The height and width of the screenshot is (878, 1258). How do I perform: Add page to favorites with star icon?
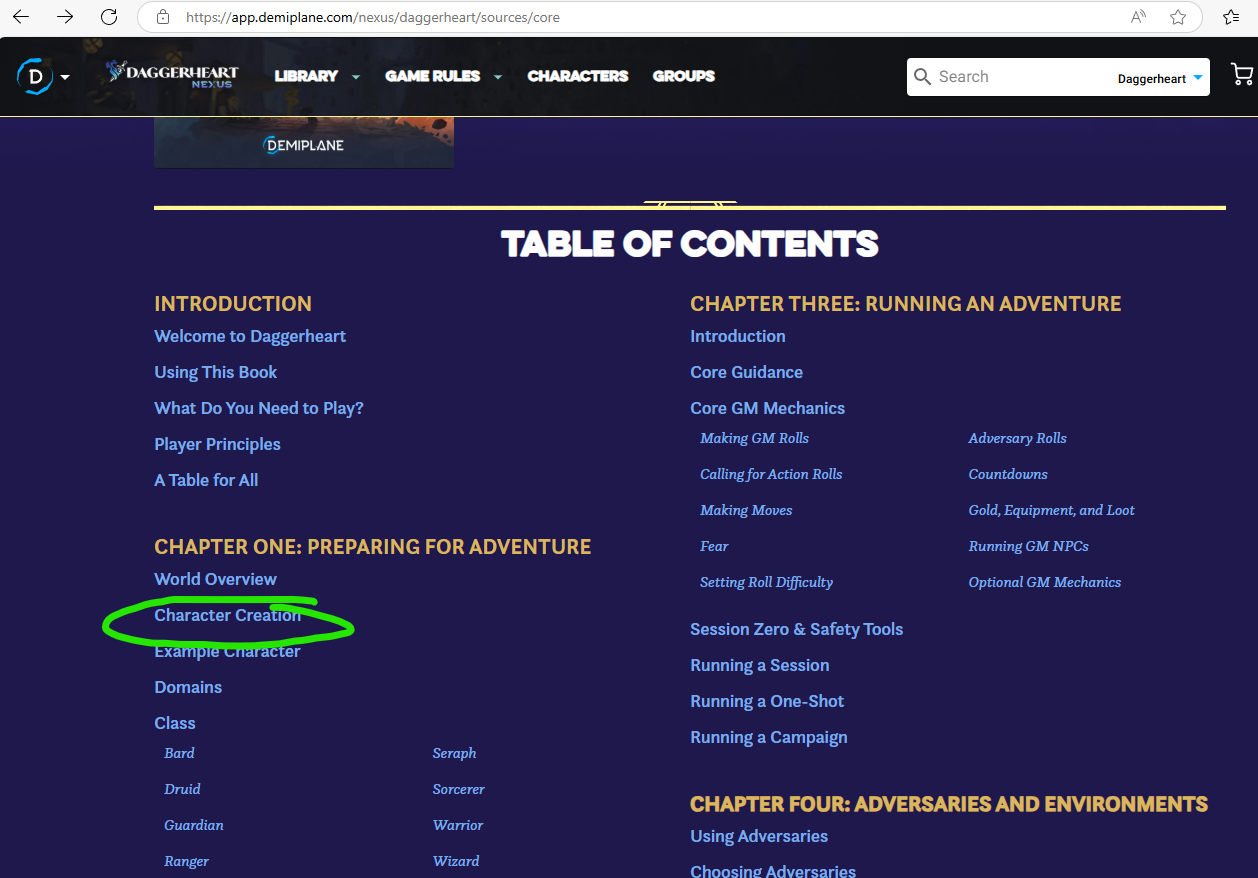[1178, 17]
